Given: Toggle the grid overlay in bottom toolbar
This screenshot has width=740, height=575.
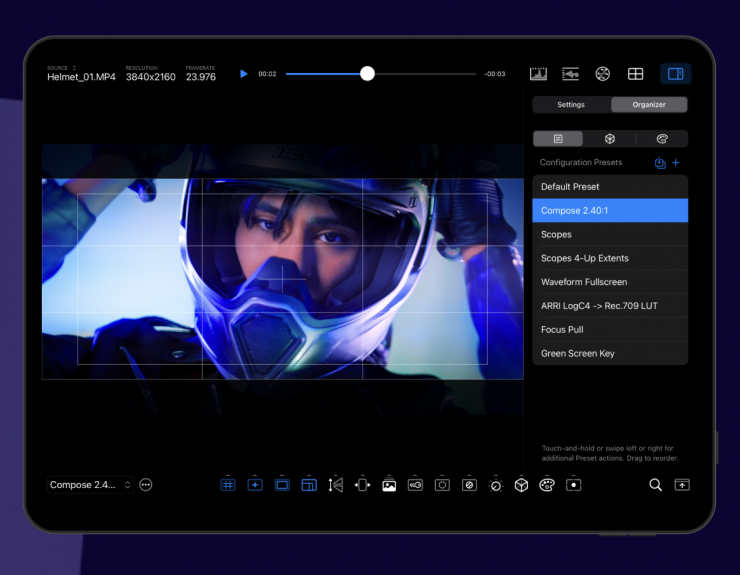Looking at the screenshot, I should [x=228, y=485].
